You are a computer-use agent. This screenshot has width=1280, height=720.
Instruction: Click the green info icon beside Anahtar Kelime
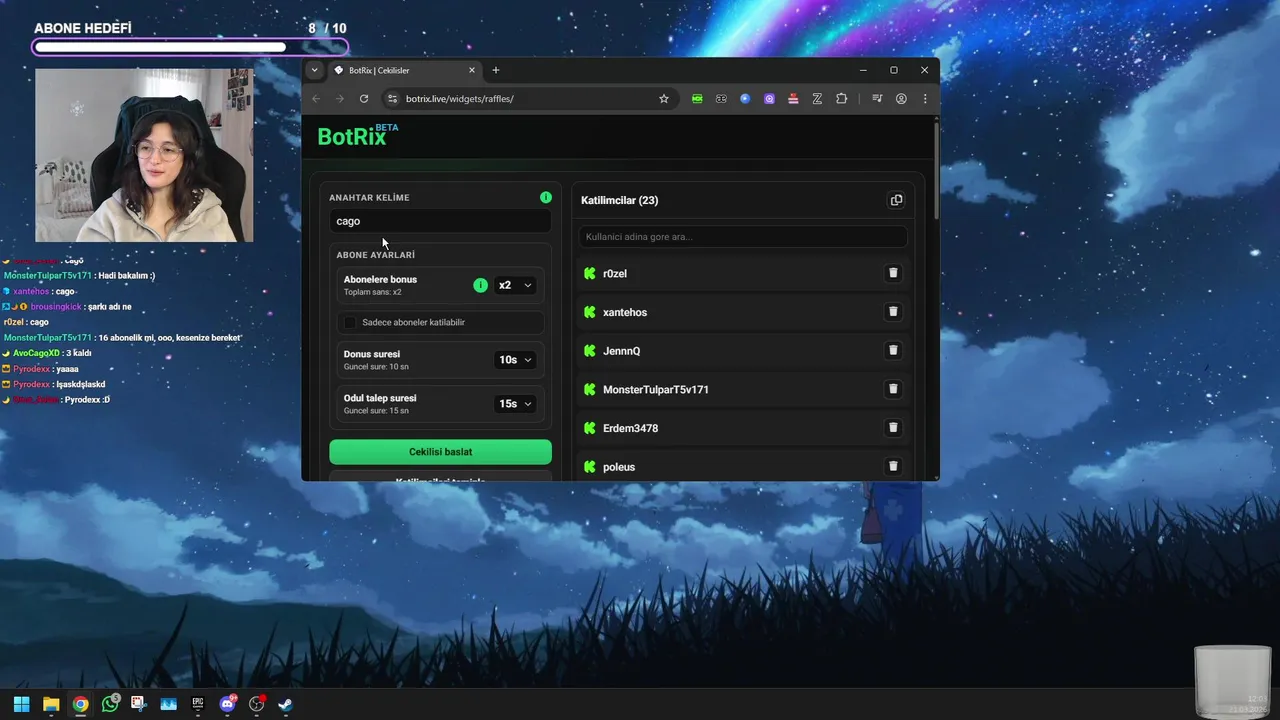click(546, 197)
